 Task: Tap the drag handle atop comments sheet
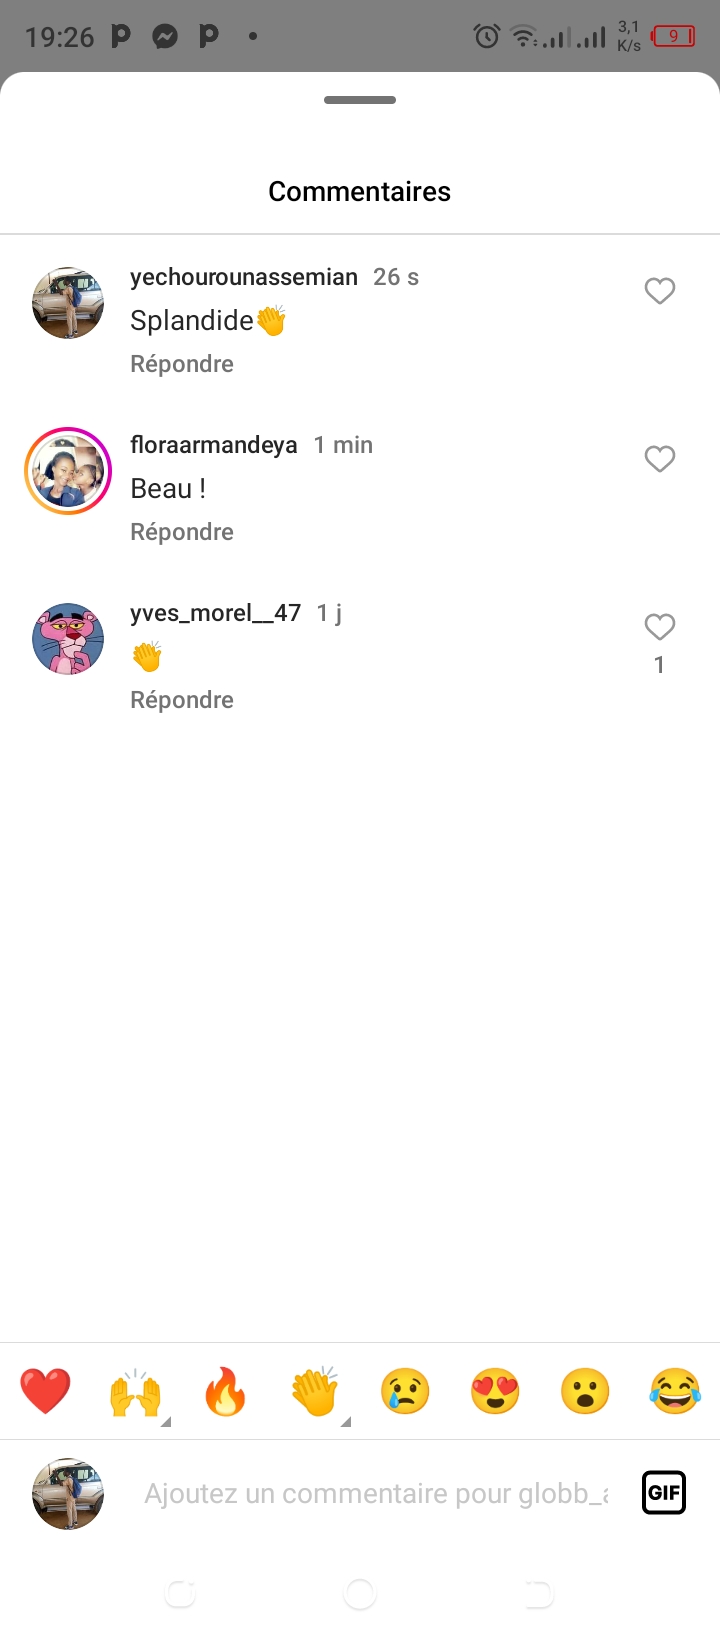tap(360, 100)
